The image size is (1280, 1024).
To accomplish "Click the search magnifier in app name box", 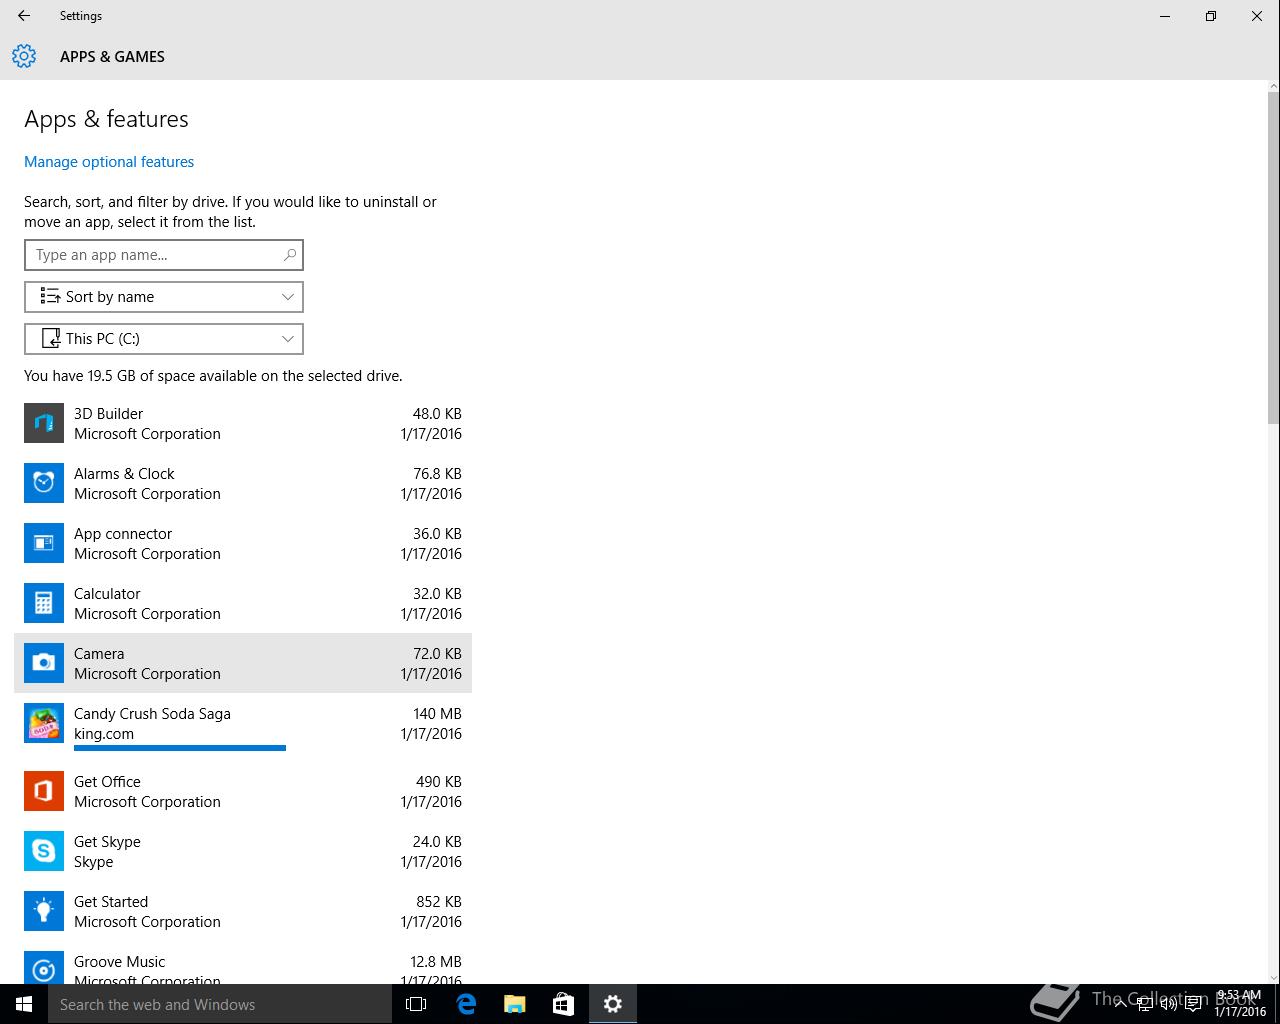I will point(290,255).
